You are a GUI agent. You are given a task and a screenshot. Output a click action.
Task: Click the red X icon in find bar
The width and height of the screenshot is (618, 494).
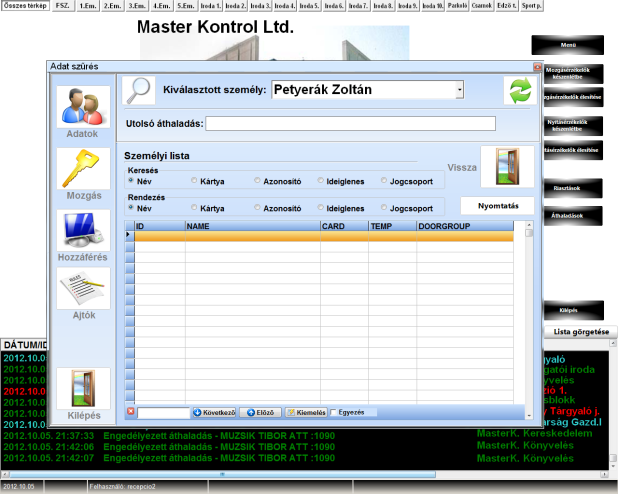click(x=131, y=412)
